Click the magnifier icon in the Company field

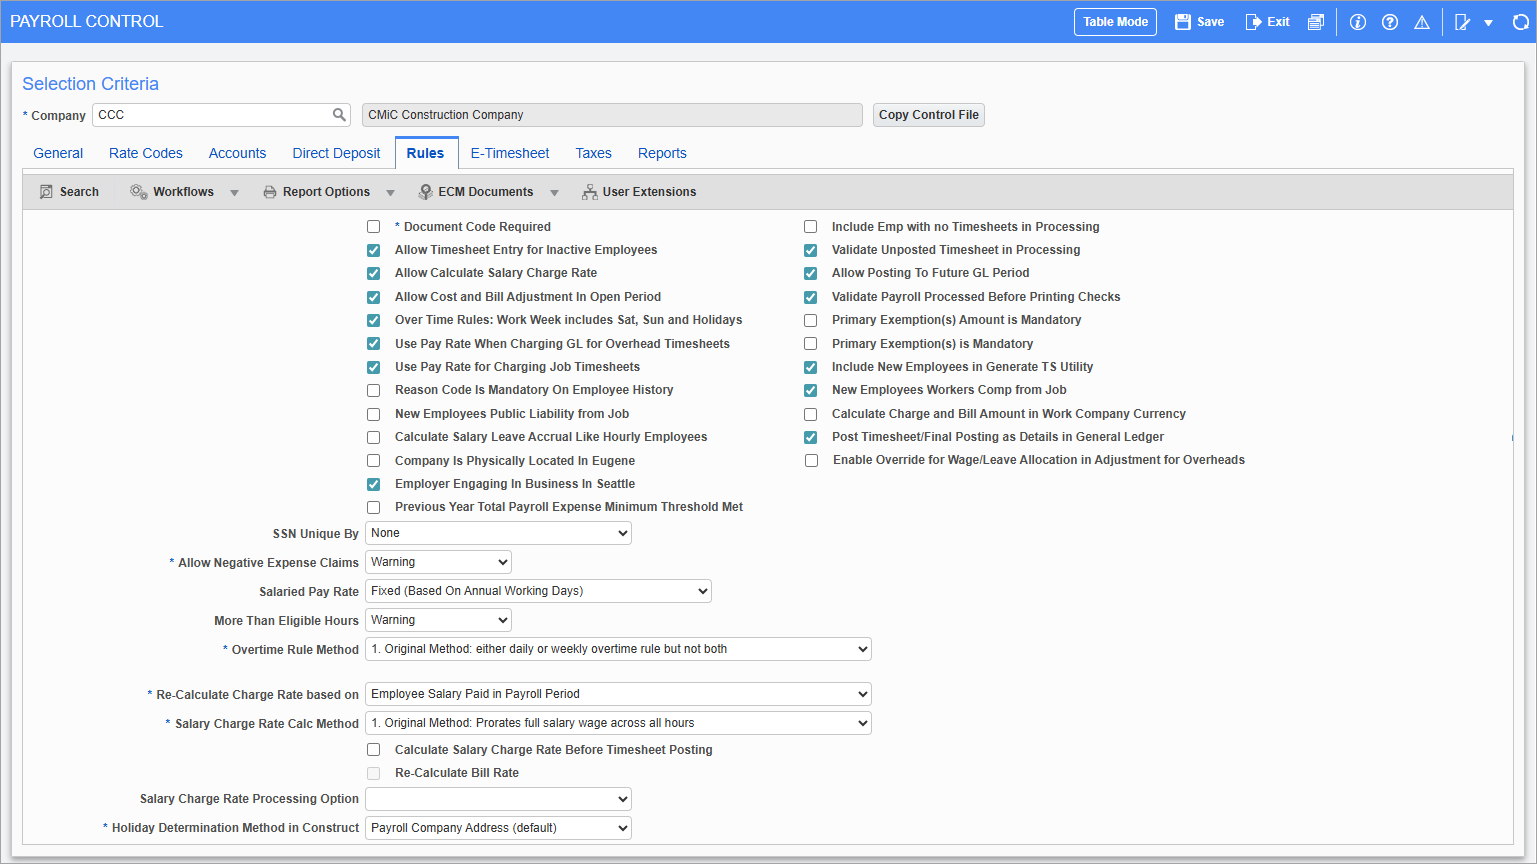pos(339,114)
